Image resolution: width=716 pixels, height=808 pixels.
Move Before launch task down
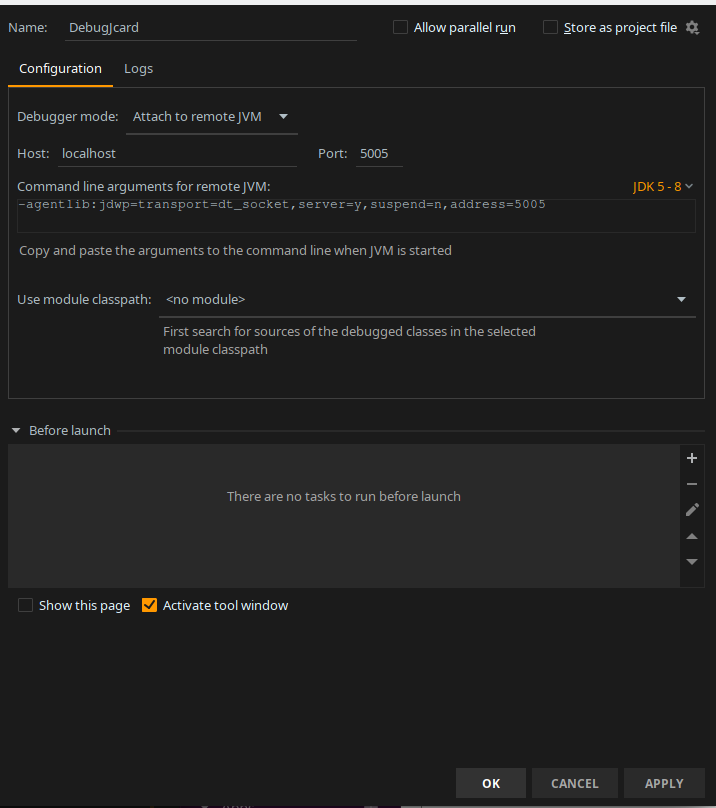[691, 562]
